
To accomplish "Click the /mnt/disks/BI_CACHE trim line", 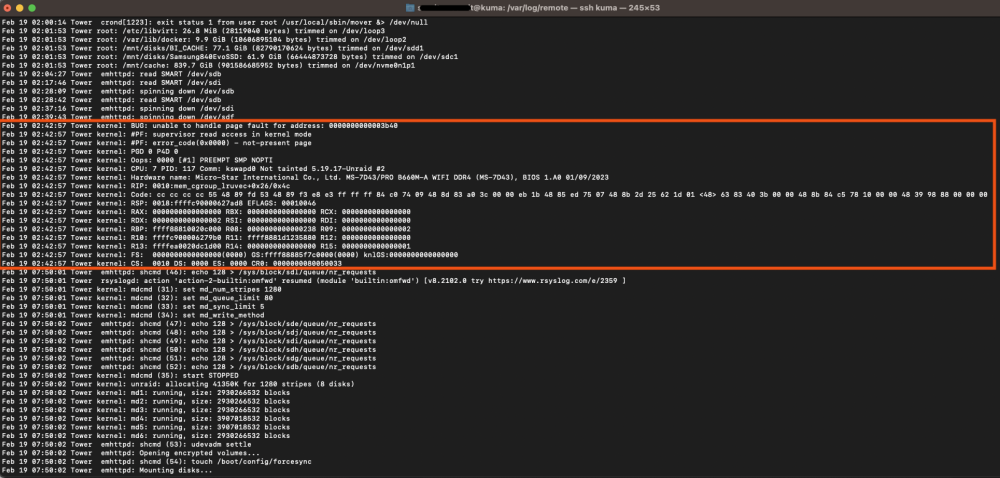I will point(212,48).
